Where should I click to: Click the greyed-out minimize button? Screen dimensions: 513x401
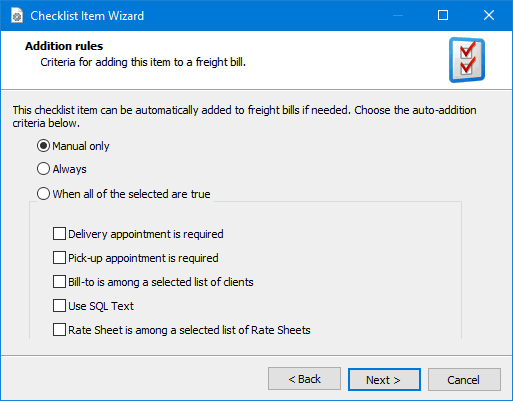point(398,15)
